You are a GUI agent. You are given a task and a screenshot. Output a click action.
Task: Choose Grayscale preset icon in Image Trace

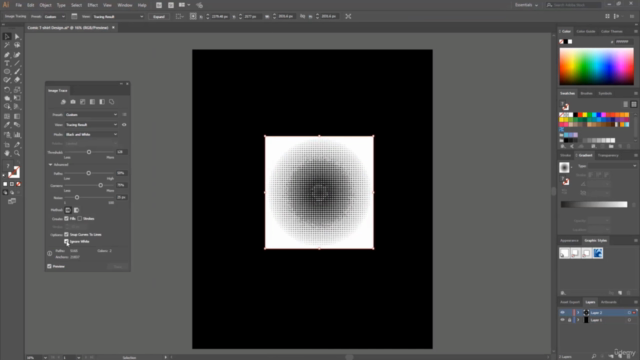92,102
